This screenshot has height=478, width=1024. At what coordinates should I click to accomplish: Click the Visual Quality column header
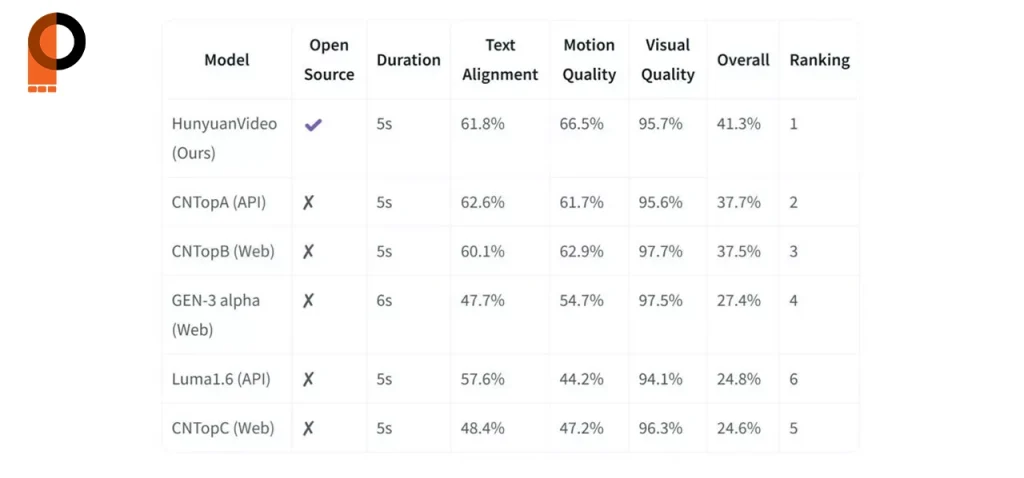pos(667,60)
